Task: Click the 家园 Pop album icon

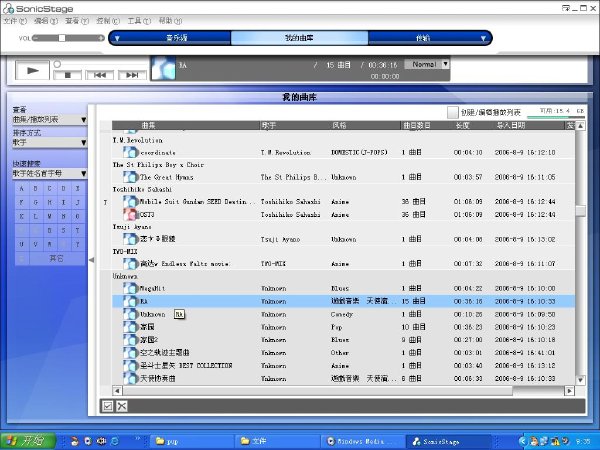Action: [130, 327]
